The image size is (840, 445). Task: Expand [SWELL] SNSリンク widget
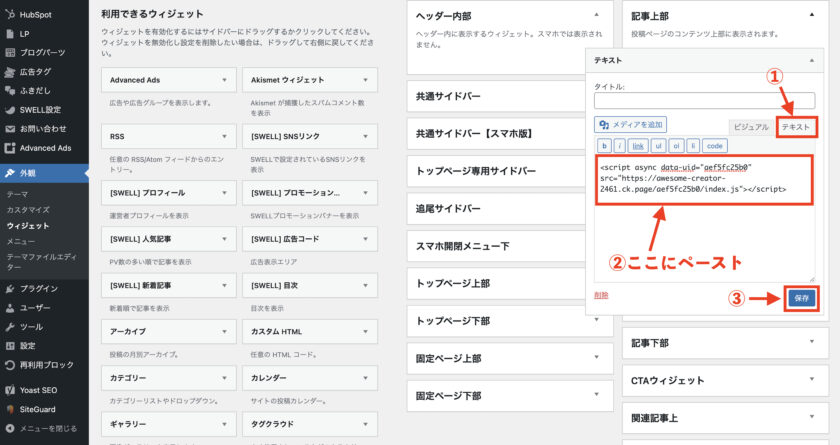(365, 137)
